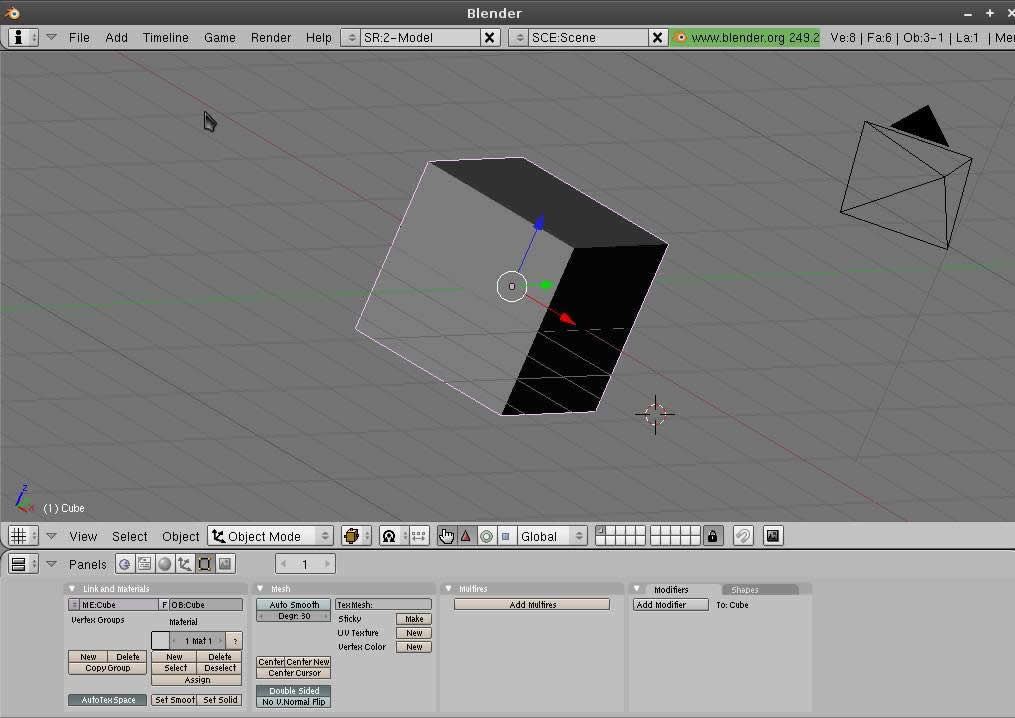The width and height of the screenshot is (1015, 718).
Task: Toggle AutoTexSpace button
Action: coord(107,700)
